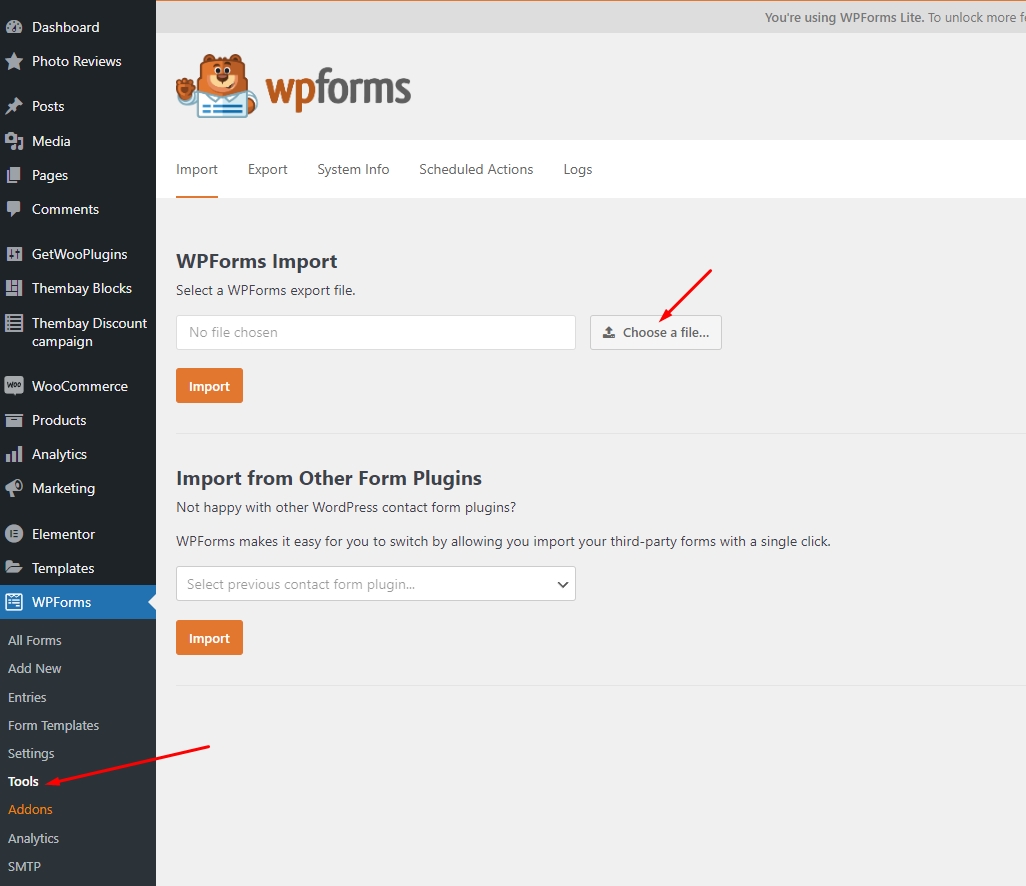Image resolution: width=1026 pixels, height=886 pixels.
Task: Click the Comments speech bubble icon
Action: 14,209
